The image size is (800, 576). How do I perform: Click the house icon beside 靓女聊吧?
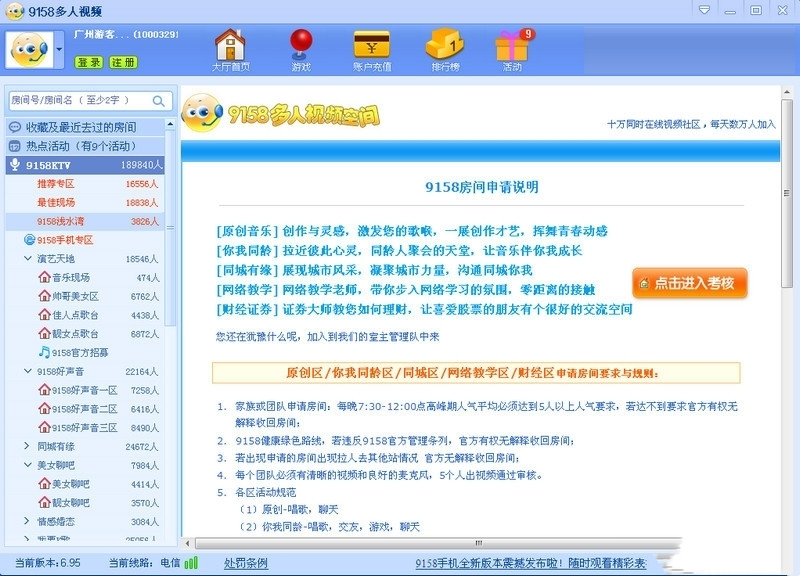point(44,502)
